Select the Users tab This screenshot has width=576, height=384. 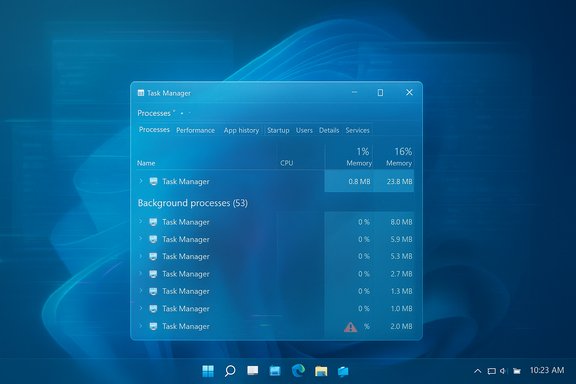point(304,130)
